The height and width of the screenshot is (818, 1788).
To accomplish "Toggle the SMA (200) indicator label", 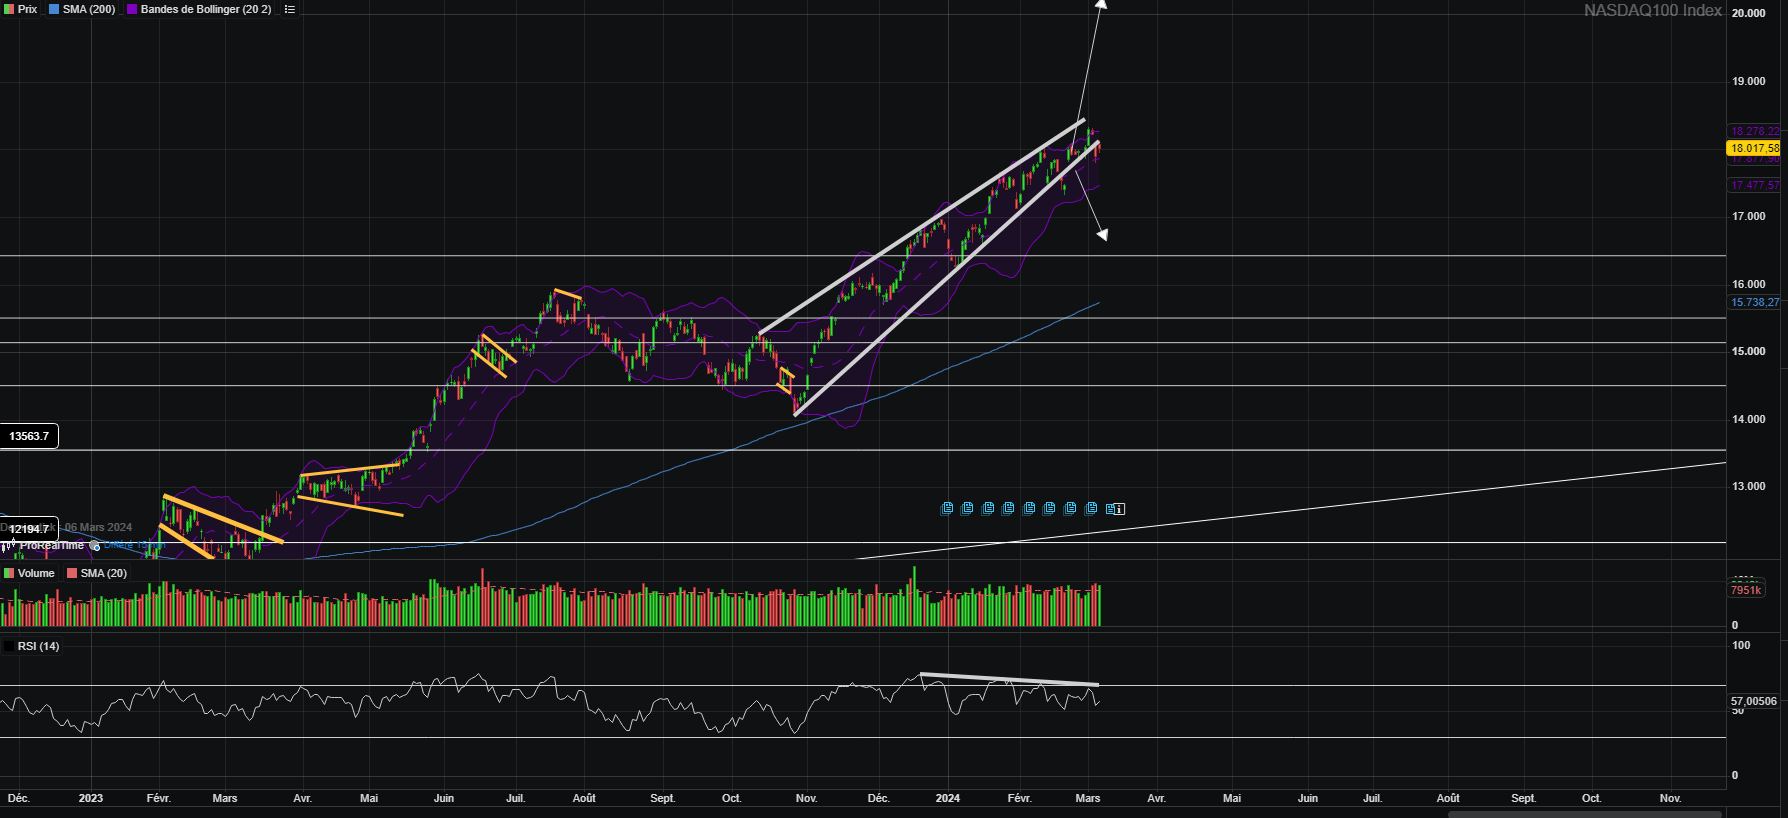I will [x=88, y=9].
